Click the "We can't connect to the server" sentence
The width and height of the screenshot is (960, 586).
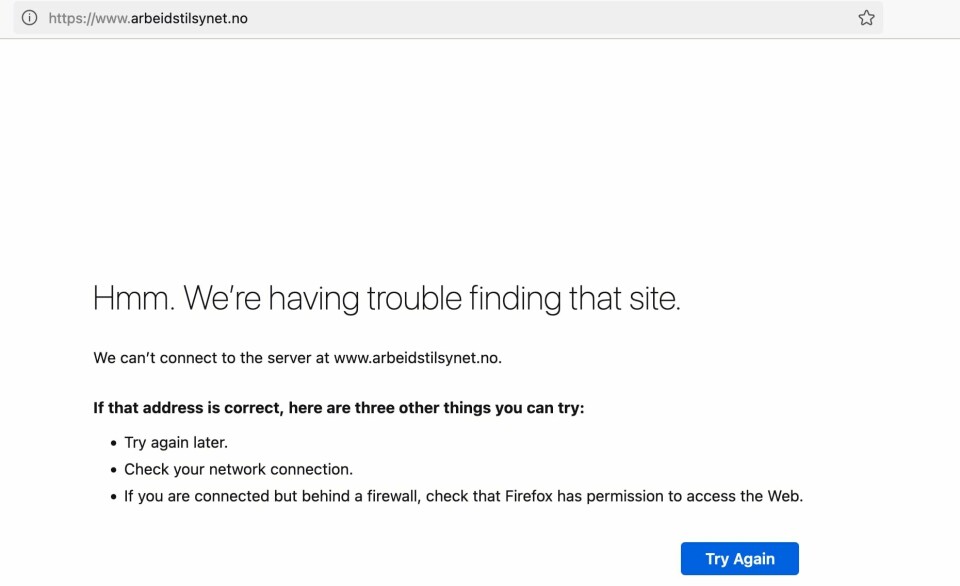(211, 357)
